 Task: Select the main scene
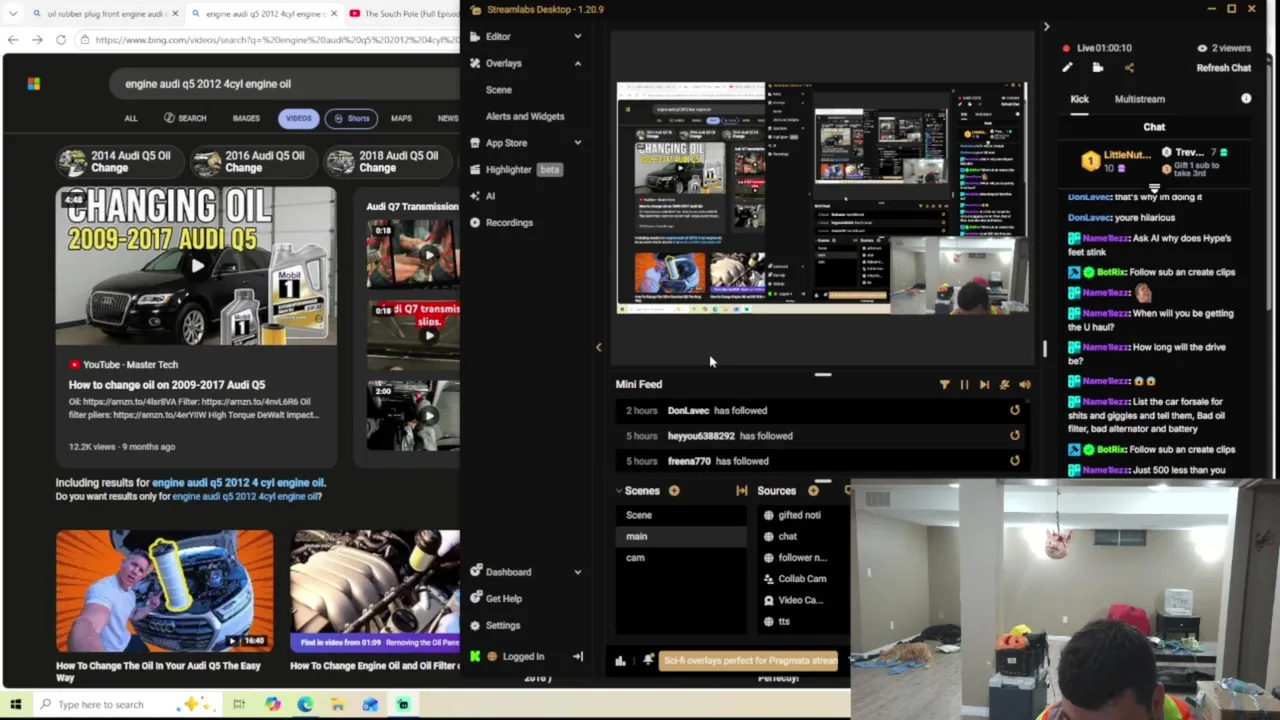click(x=680, y=536)
